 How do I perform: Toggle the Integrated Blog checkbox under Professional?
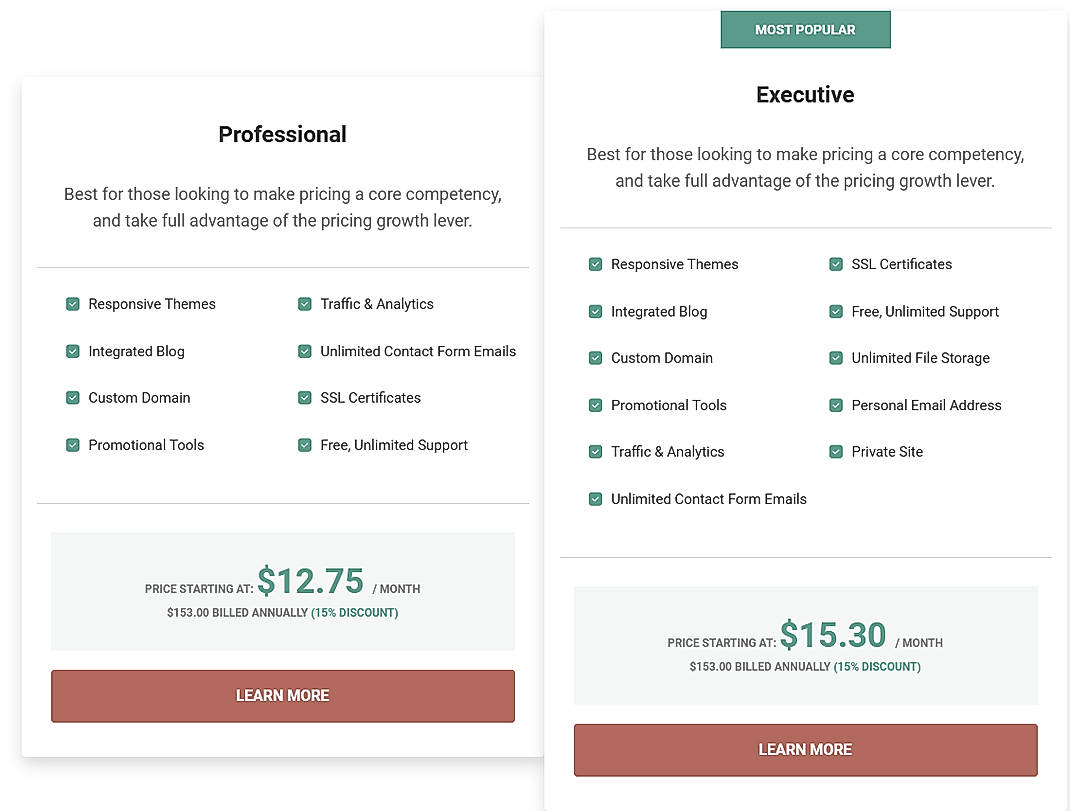[73, 351]
